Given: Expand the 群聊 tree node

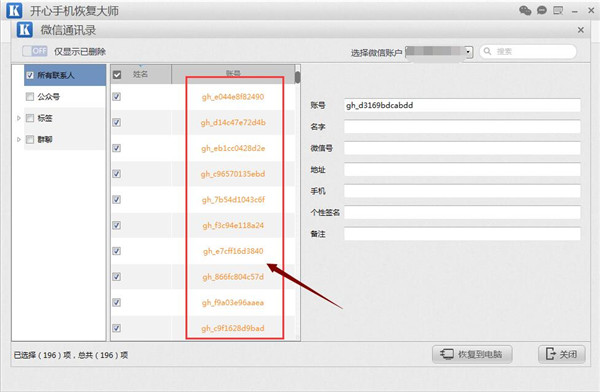Looking at the screenshot, I should 18,140.
